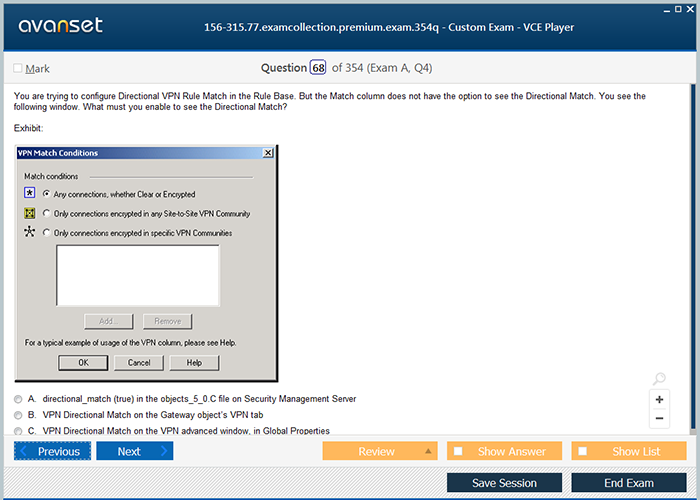Click the asterisk Any connections icon

tap(29, 193)
